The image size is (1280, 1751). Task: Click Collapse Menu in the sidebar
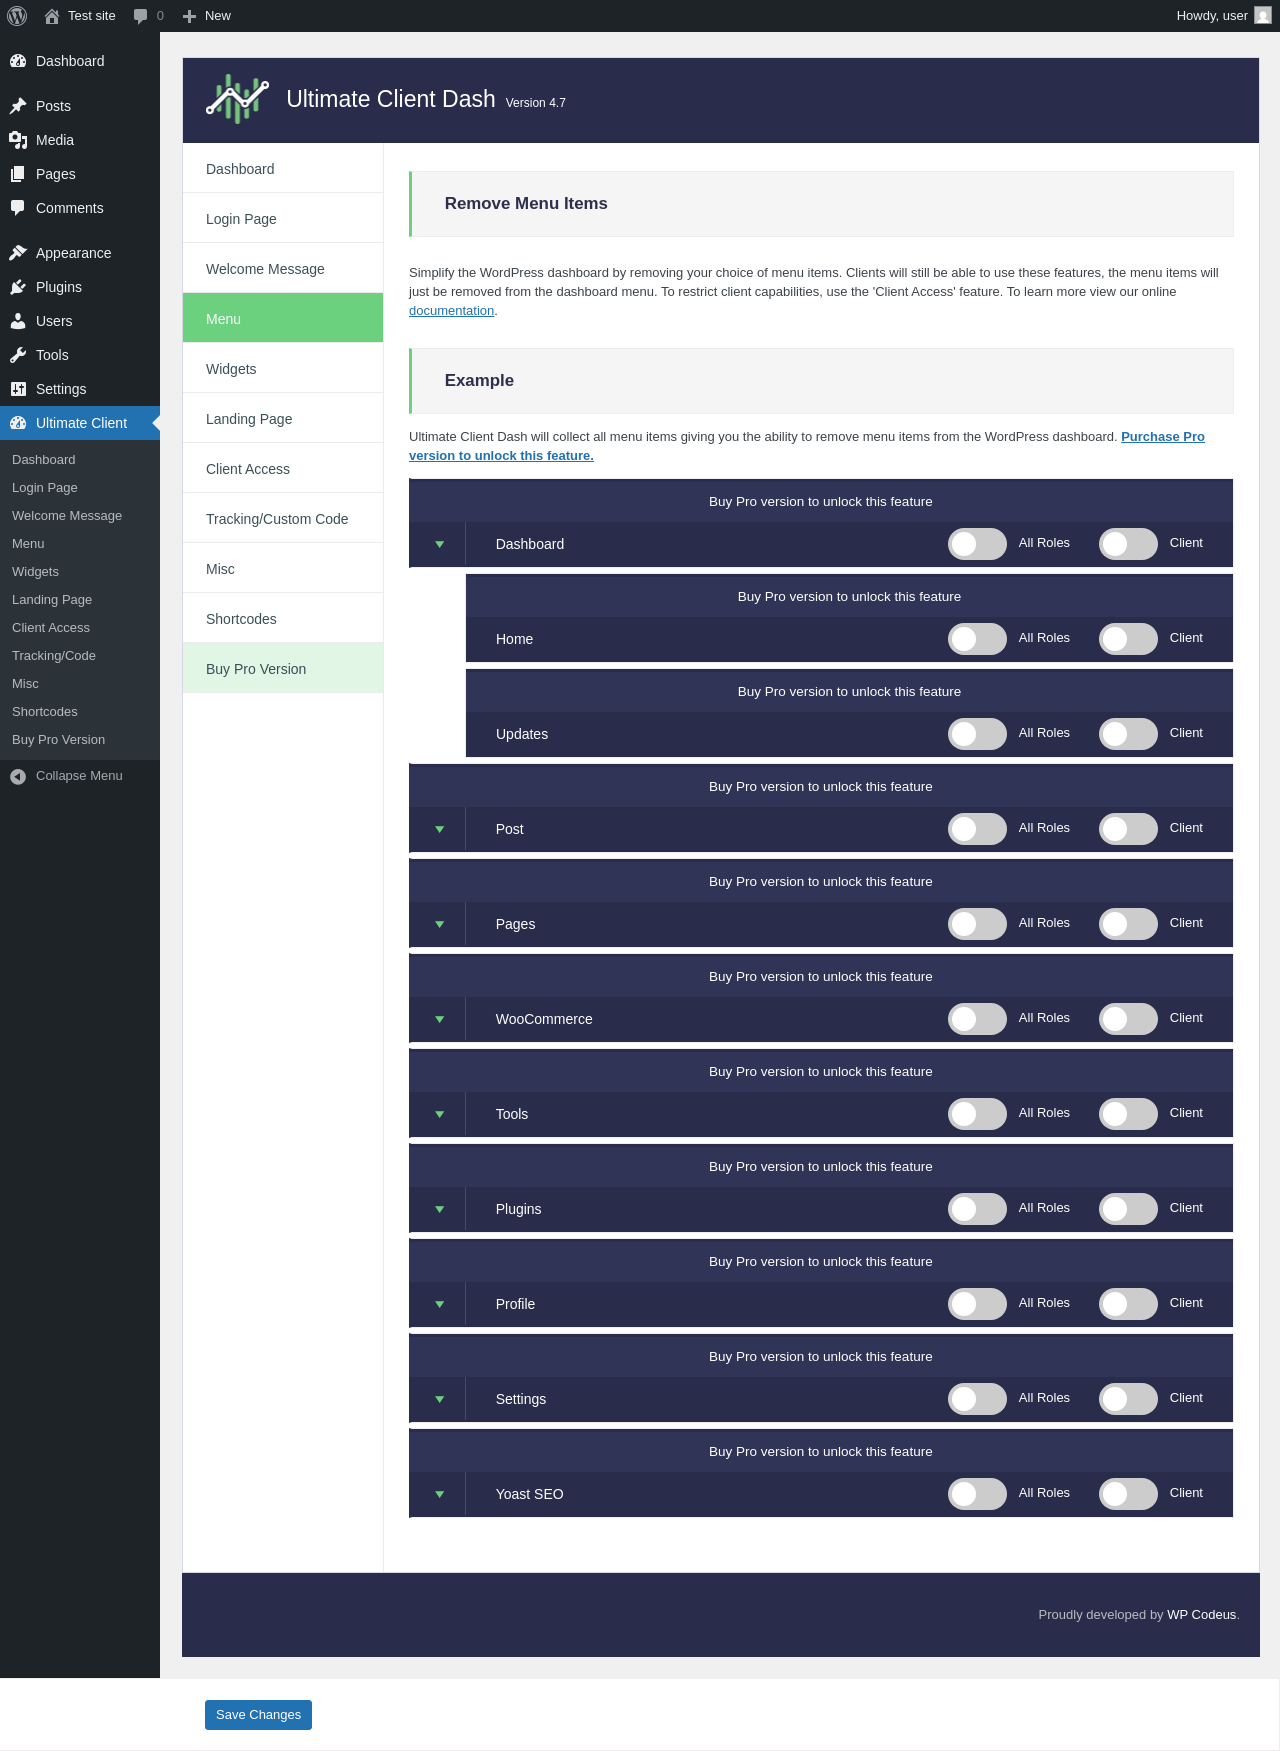click(x=80, y=776)
